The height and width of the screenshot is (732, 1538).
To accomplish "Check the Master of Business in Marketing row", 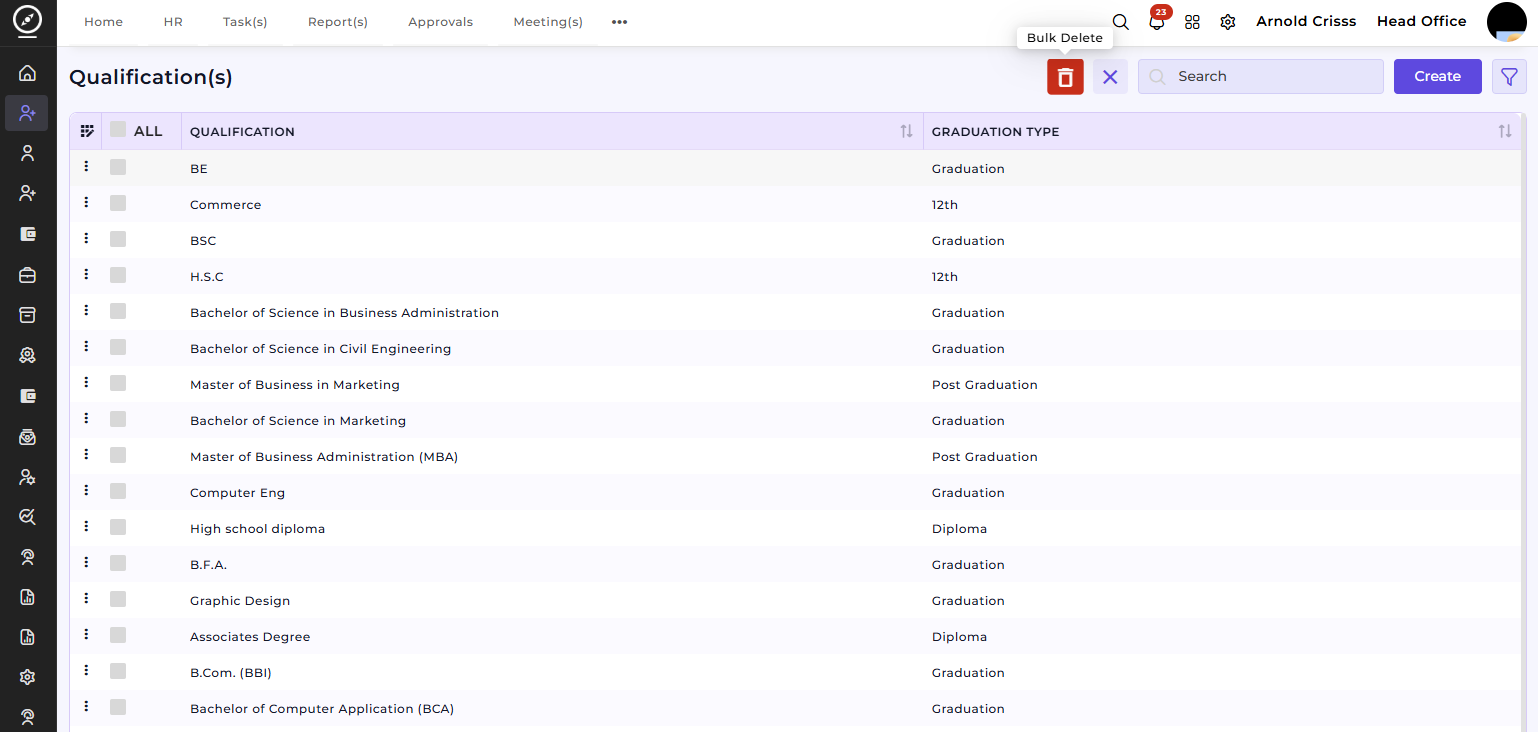I will (118, 383).
